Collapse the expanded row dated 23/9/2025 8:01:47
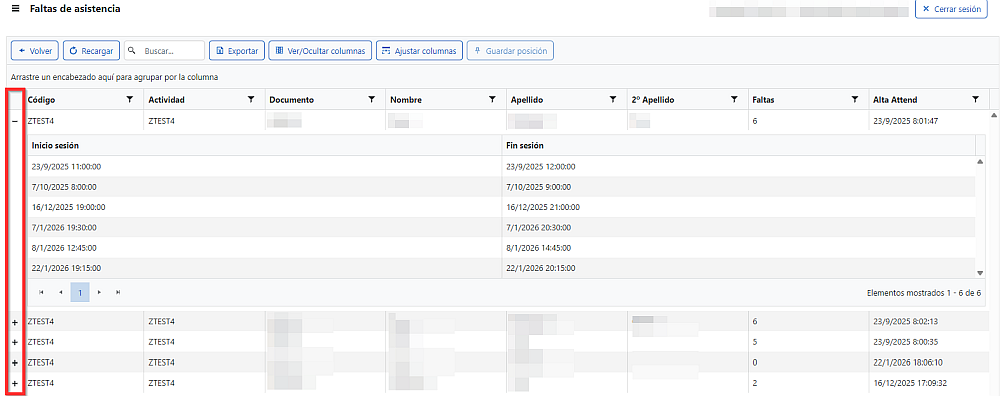 click(x=15, y=121)
